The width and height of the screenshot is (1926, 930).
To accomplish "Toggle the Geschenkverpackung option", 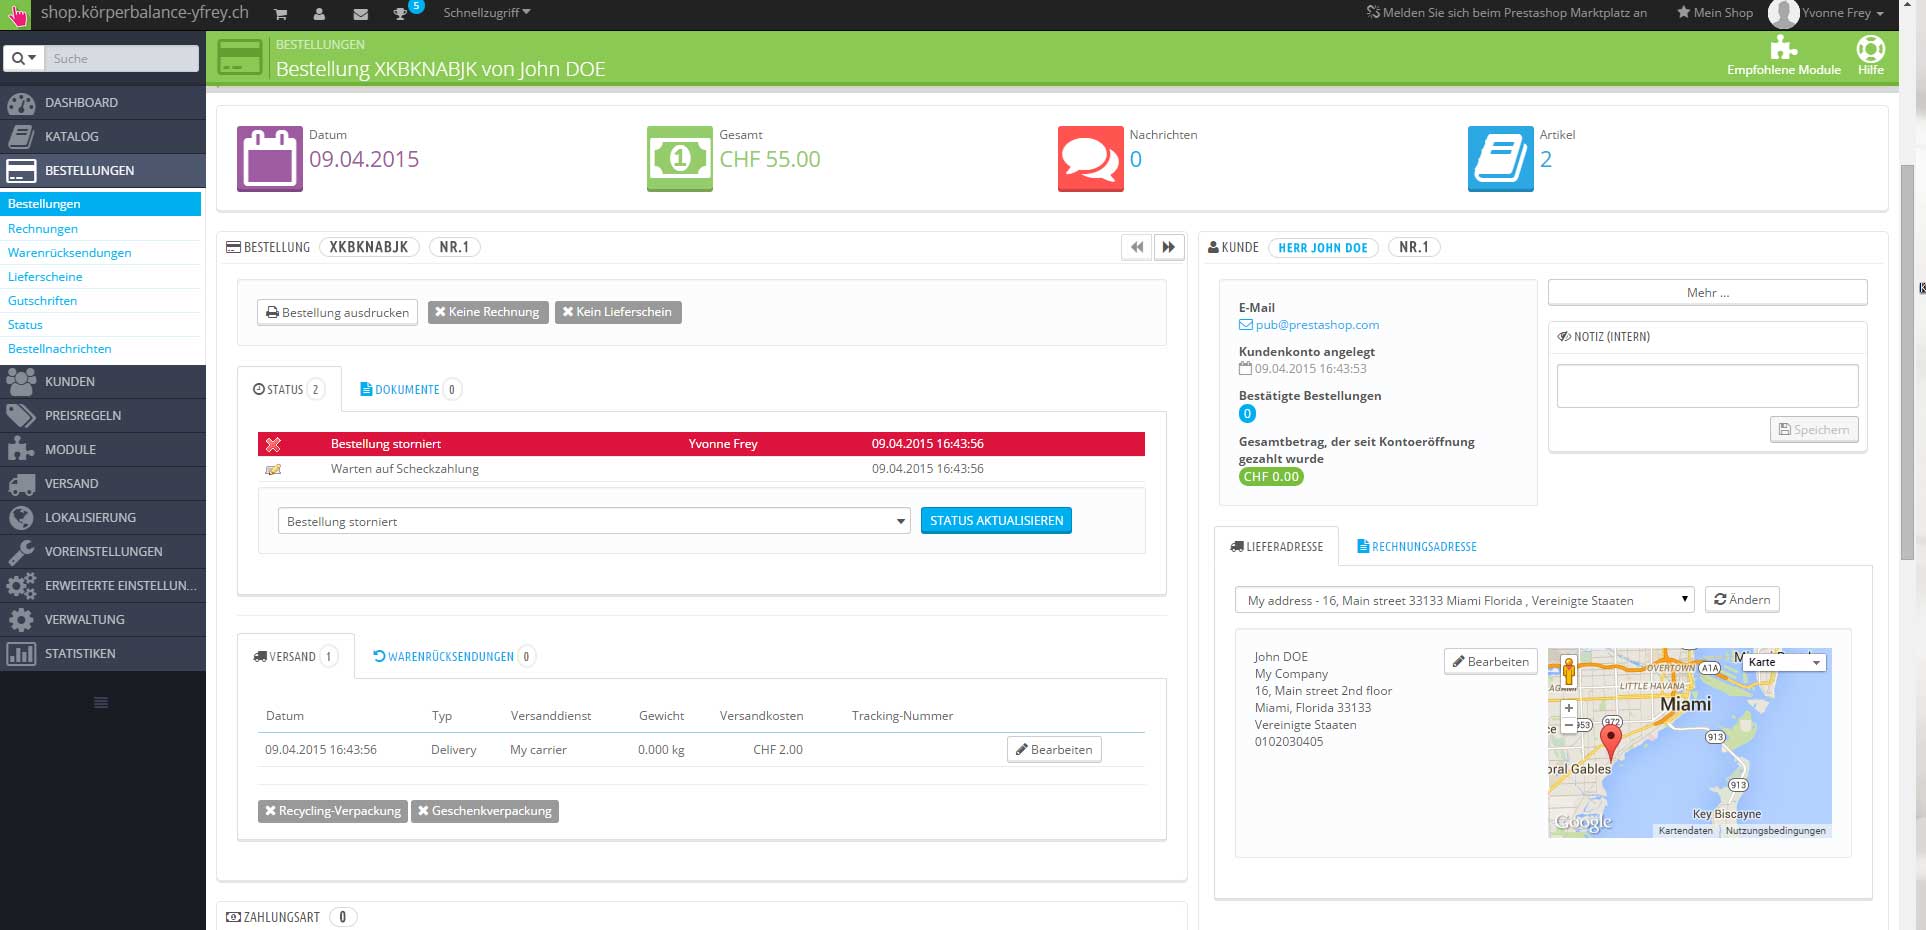I will pyautogui.click(x=485, y=811).
